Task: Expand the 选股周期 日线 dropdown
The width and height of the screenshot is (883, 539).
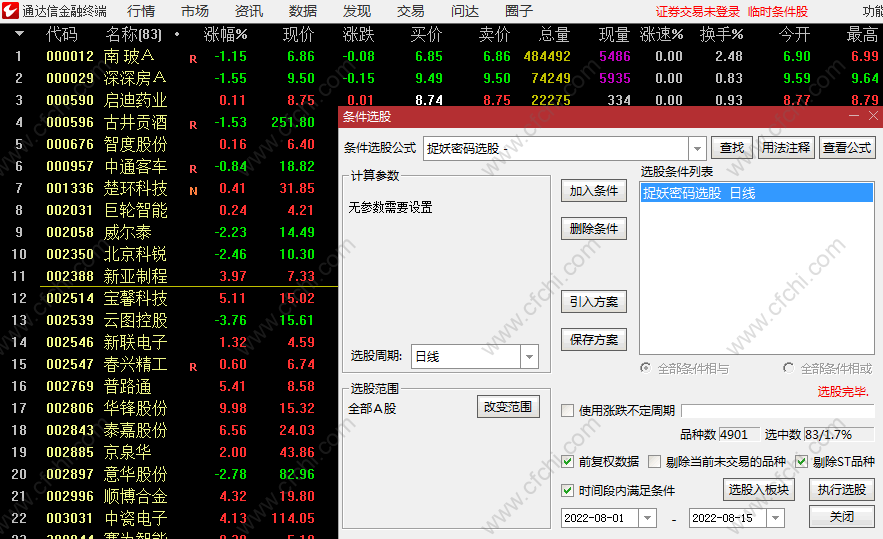Action: tap(529, 357)
